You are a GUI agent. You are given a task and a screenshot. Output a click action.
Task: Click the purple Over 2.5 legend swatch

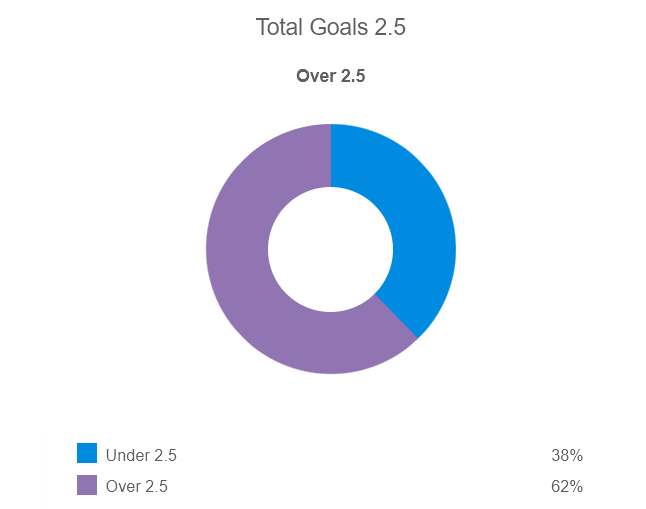[x=87, y=485]
